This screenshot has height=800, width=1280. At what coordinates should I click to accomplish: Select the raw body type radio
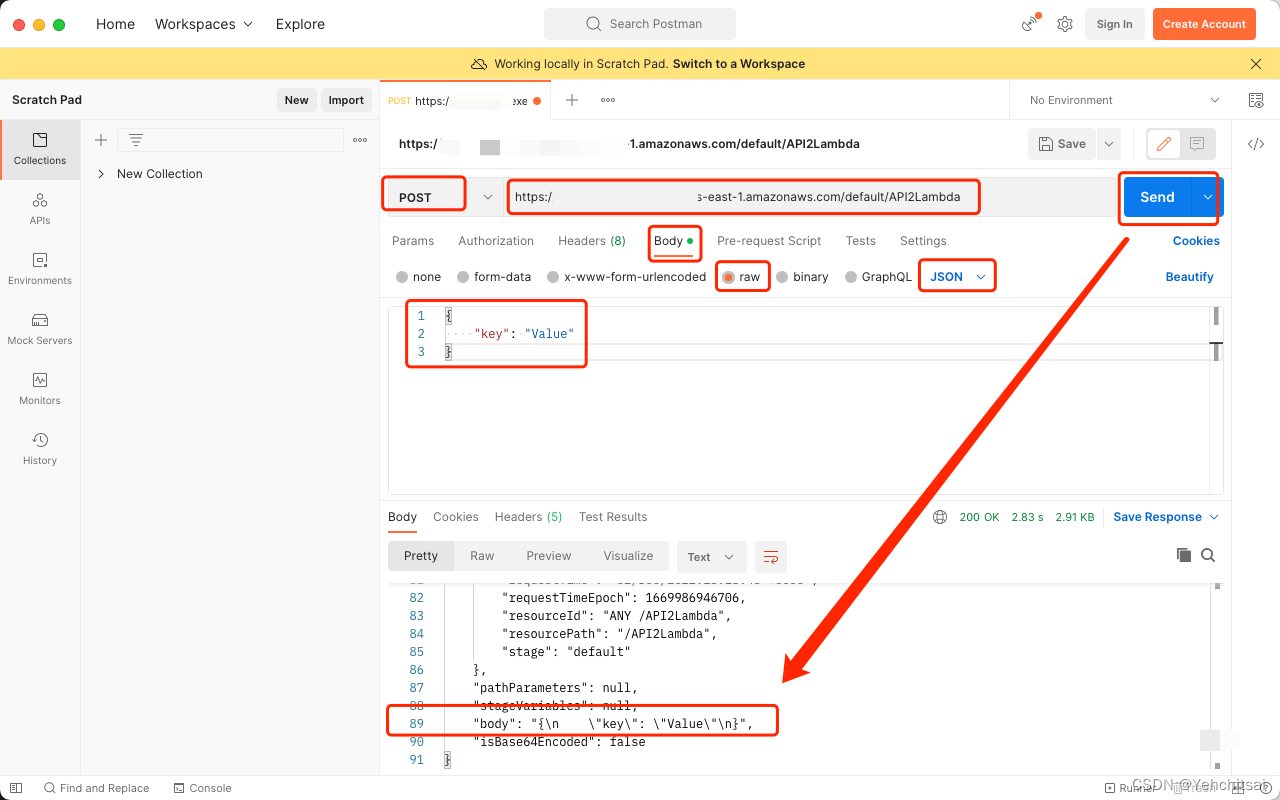pos(729,277)
